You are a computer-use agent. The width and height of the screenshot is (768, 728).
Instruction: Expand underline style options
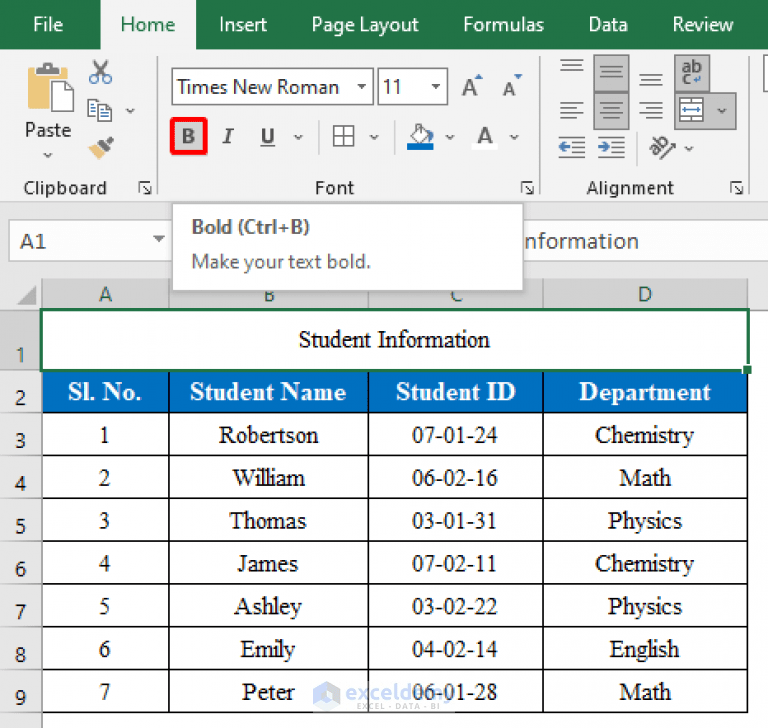coord(298,137)
